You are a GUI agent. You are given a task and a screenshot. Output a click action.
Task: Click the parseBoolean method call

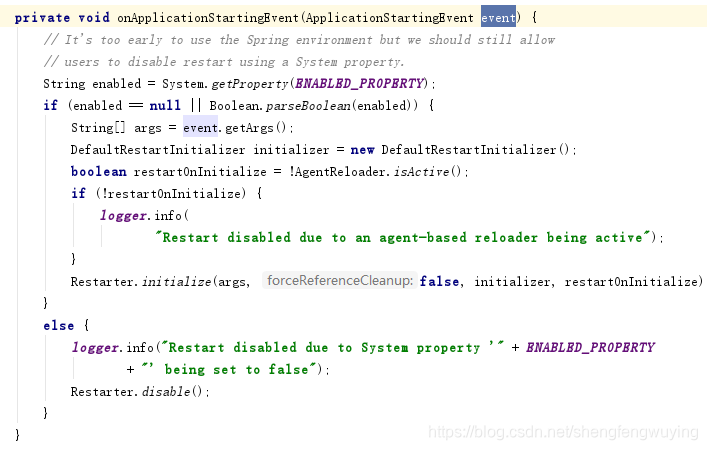coord(308,106)
